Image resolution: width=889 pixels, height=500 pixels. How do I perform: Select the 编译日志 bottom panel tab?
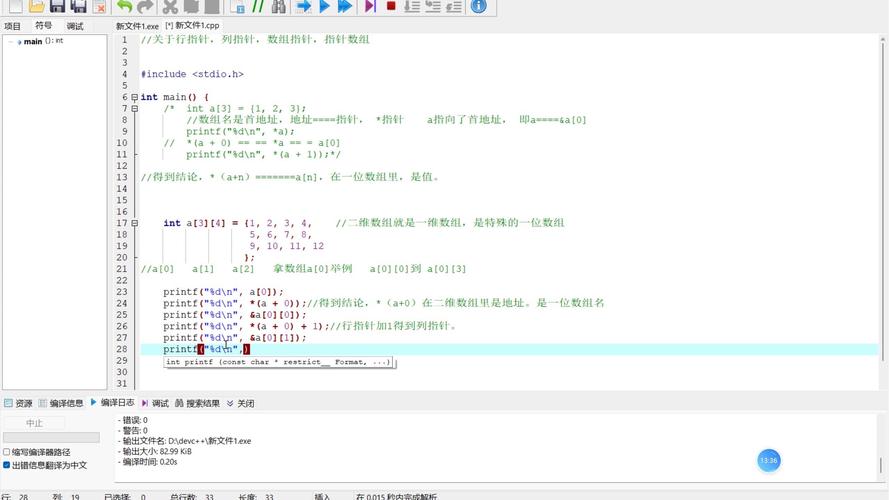pos(112,402)
